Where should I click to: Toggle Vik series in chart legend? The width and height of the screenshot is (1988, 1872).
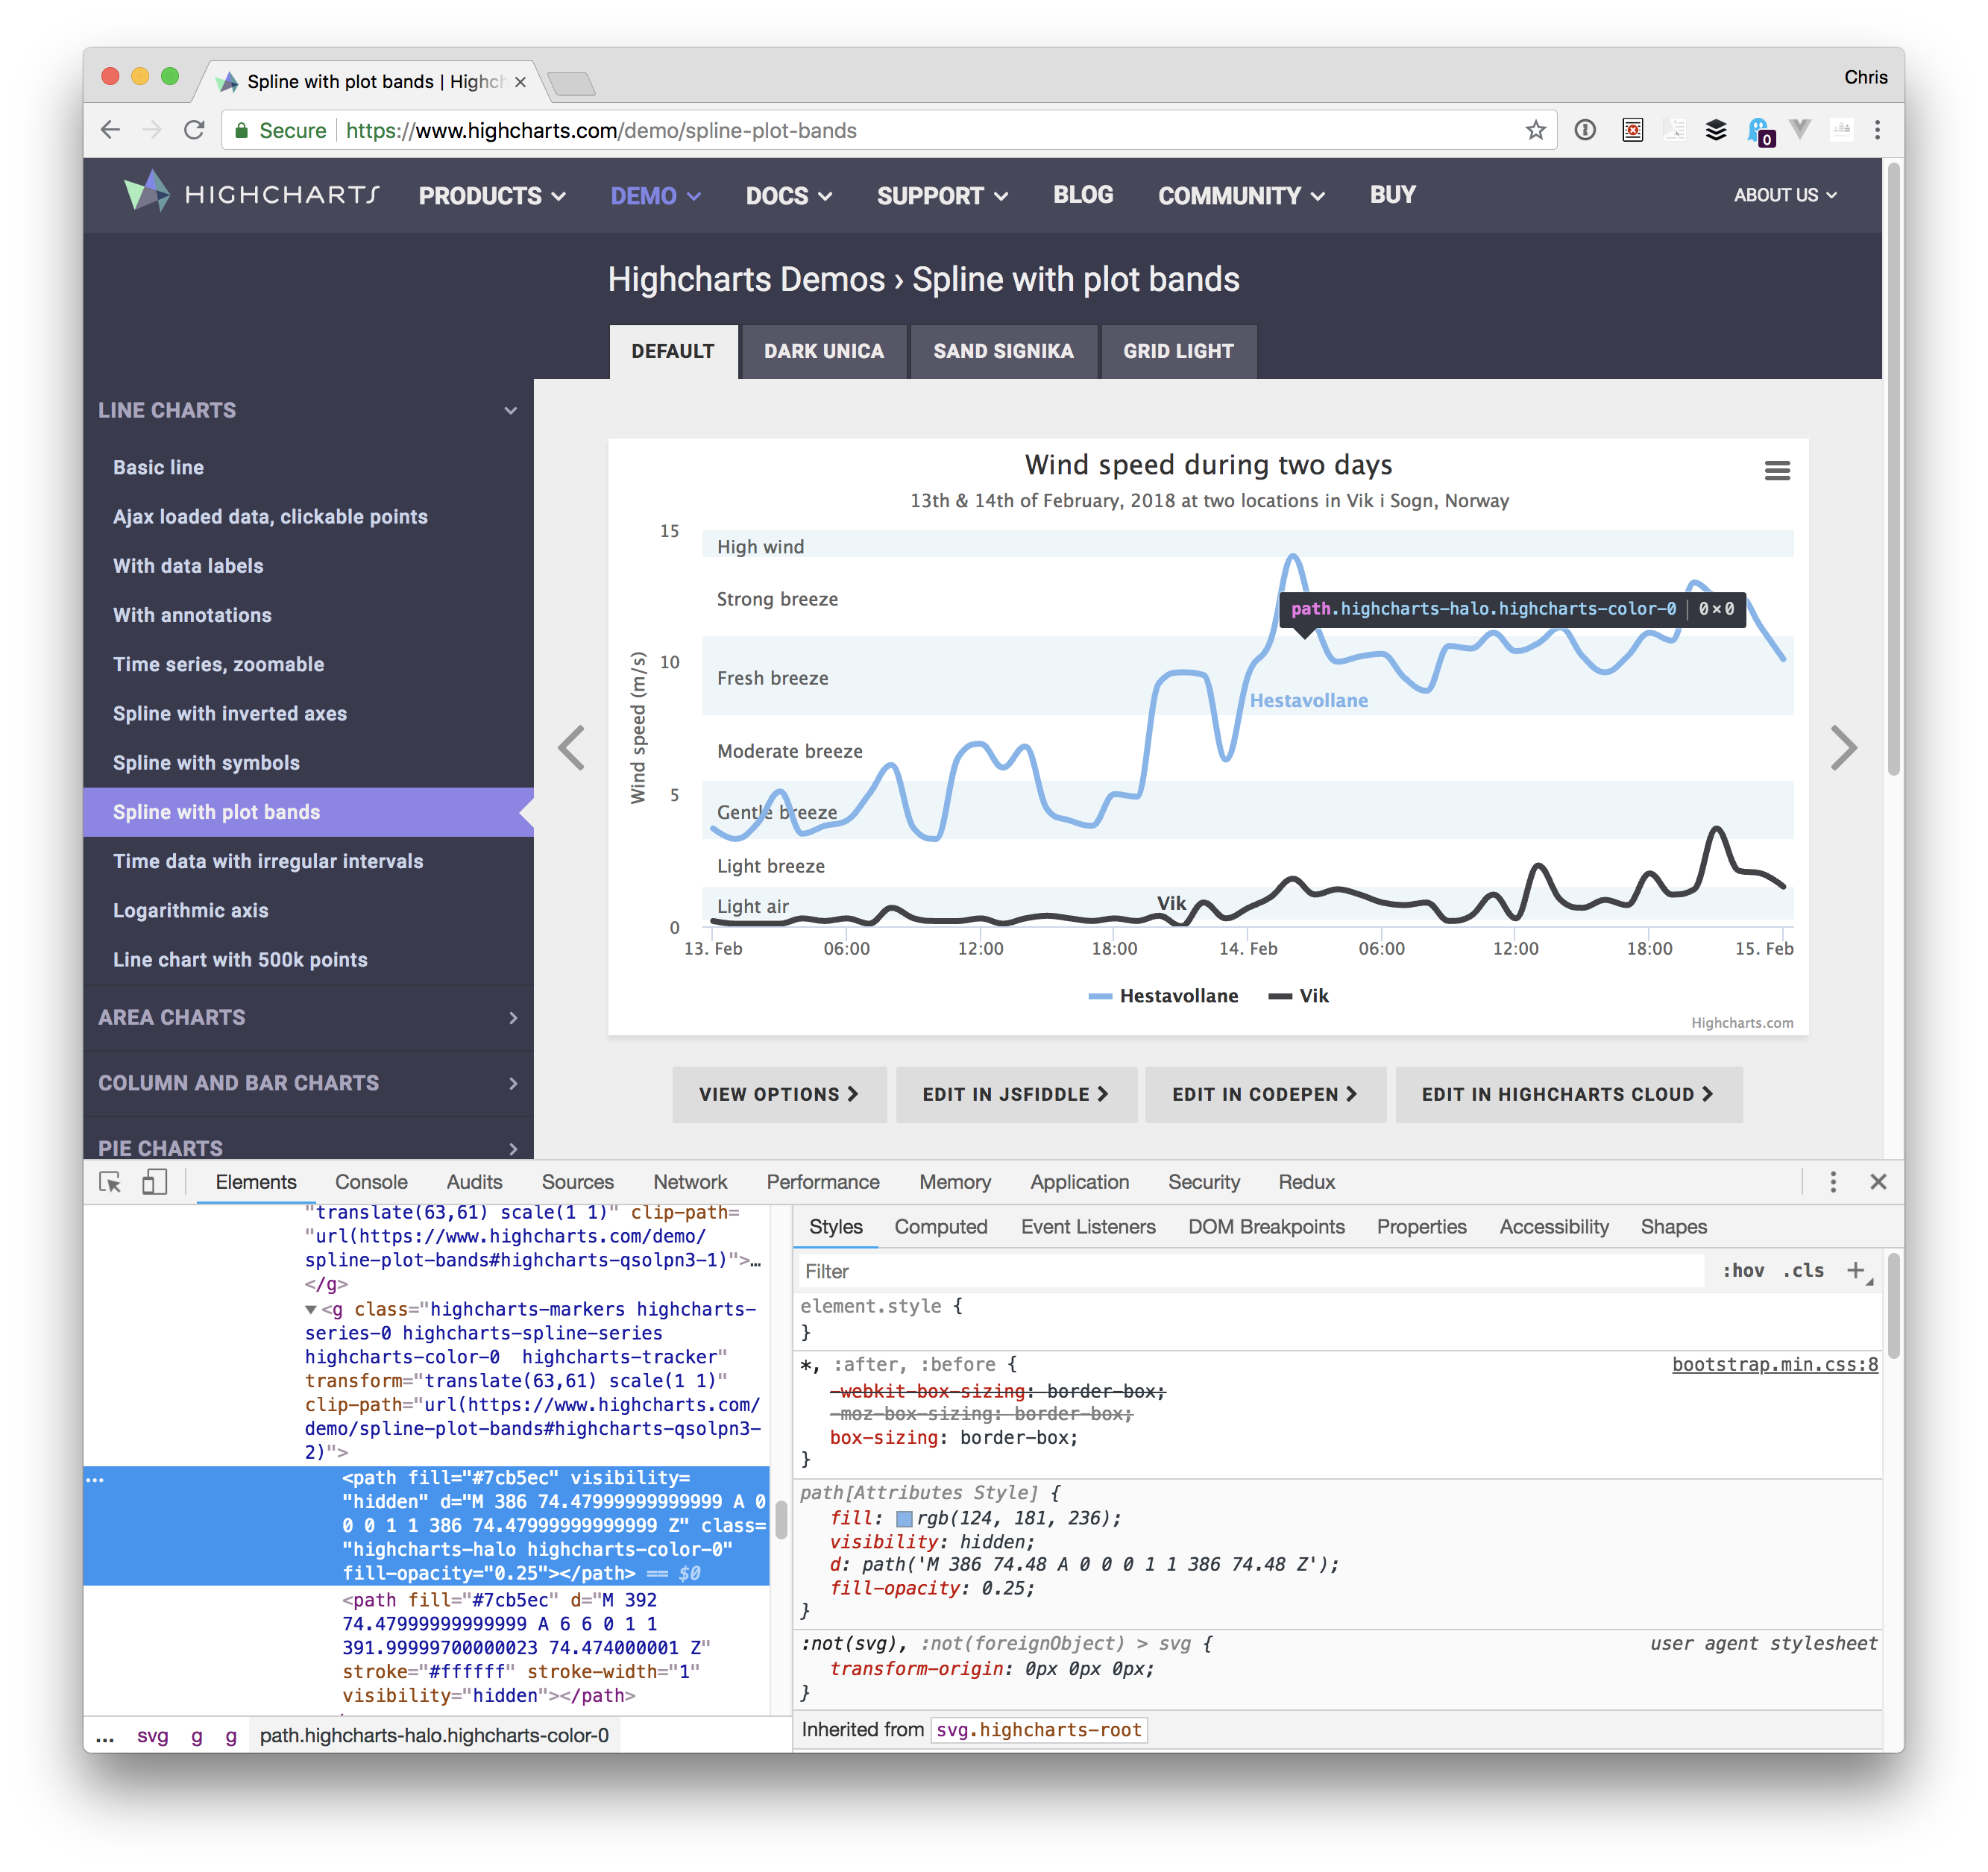(x=1298, y=996)
